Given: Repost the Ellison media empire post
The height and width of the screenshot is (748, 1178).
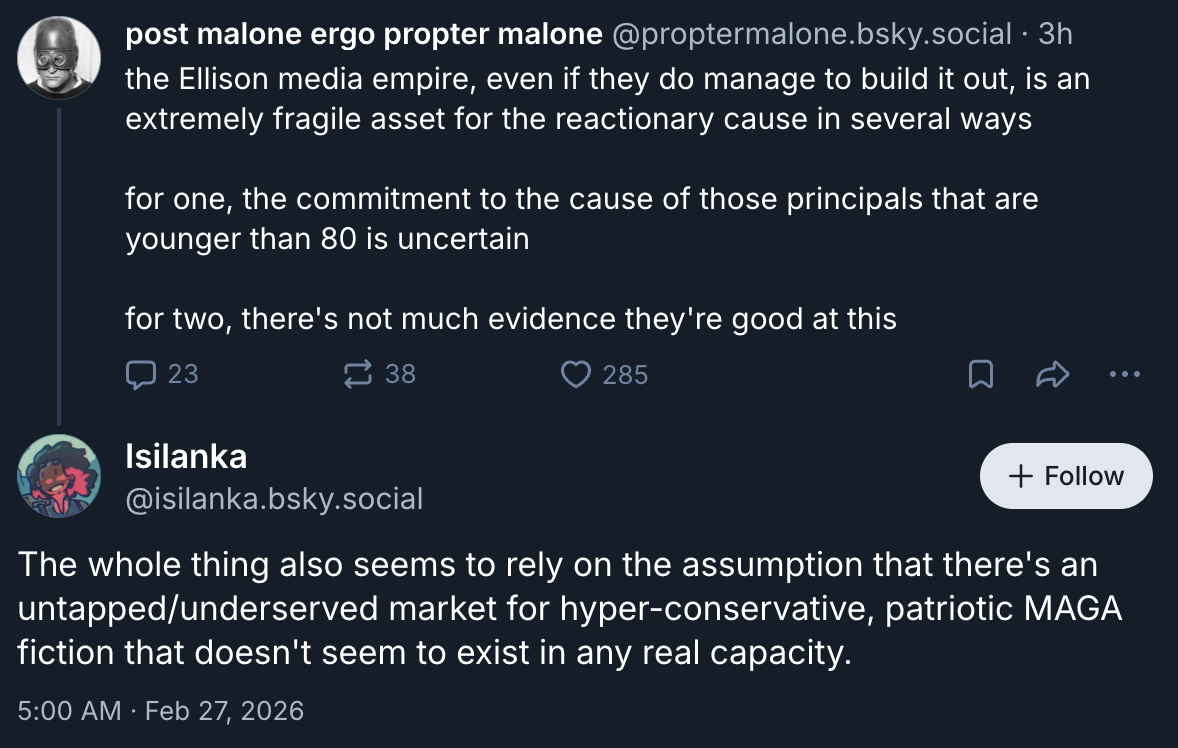Looking at the screenshot, I should (357, 374).
